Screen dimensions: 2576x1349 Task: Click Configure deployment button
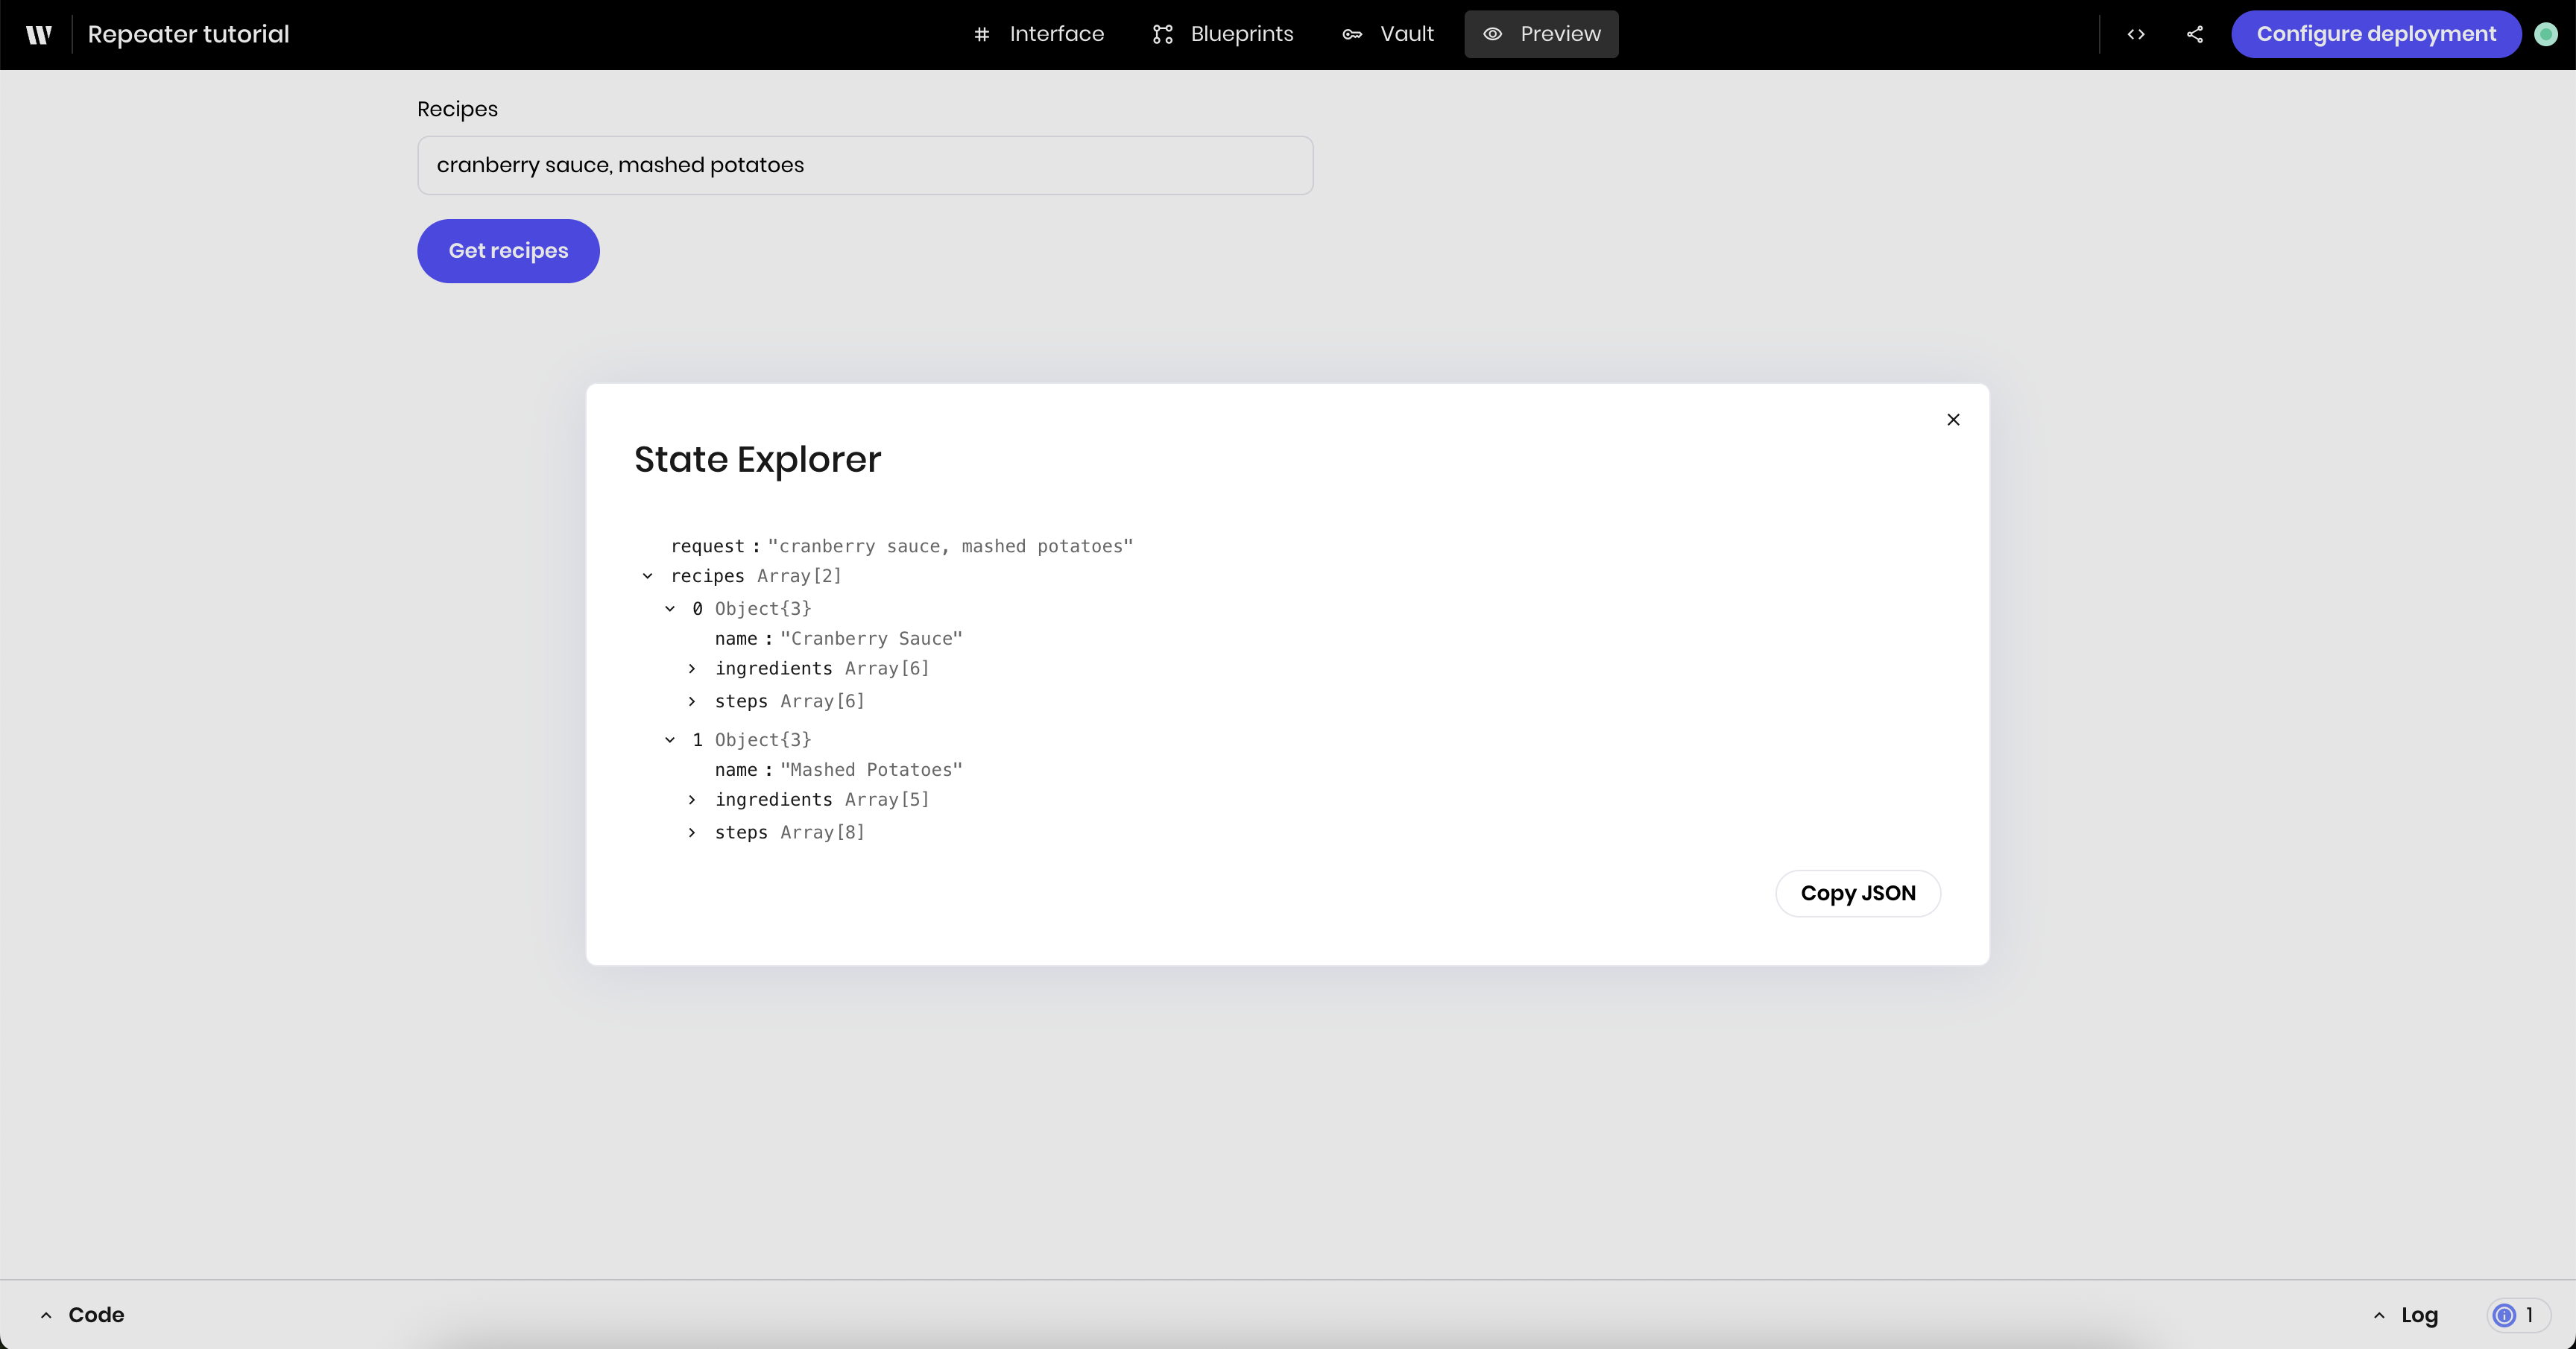2376,34
